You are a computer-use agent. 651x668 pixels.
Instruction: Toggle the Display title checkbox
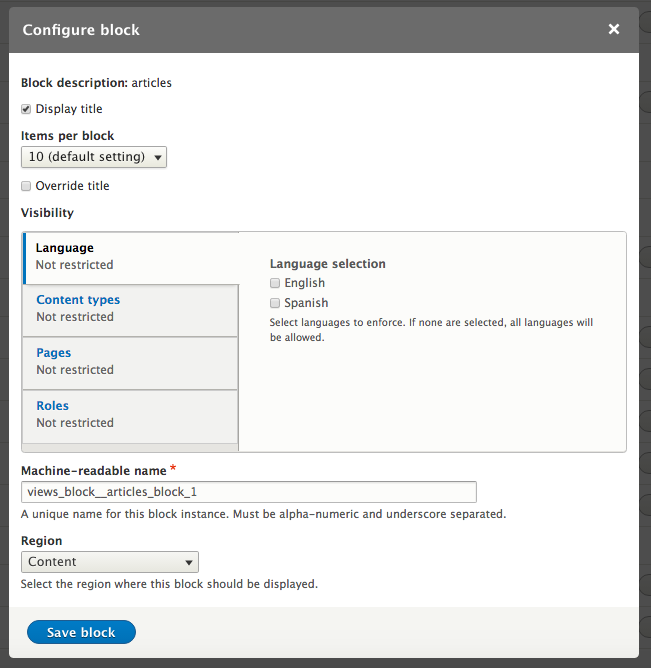tap(26, 109)
